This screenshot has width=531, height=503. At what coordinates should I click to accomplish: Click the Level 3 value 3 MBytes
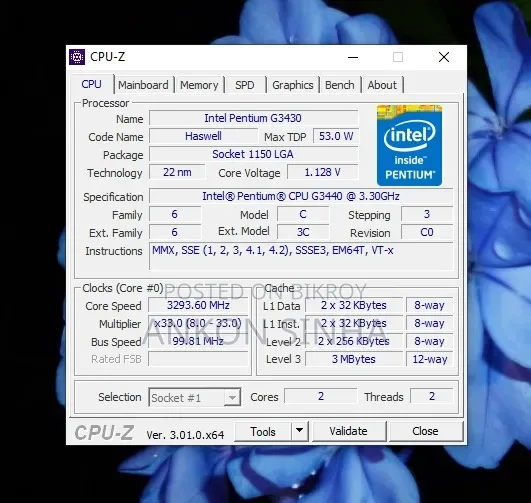354,359
